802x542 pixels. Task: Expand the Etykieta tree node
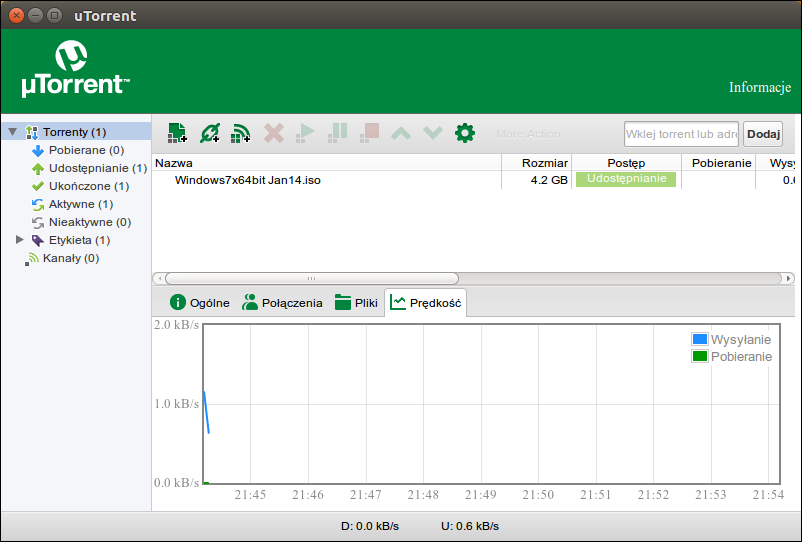pos(19,239)
